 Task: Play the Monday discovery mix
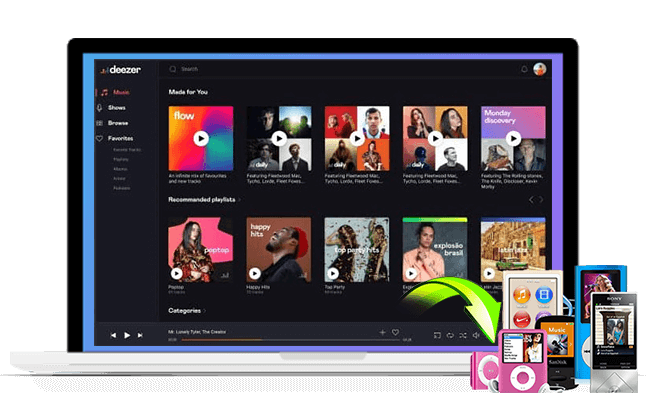[x=513, y=138]
